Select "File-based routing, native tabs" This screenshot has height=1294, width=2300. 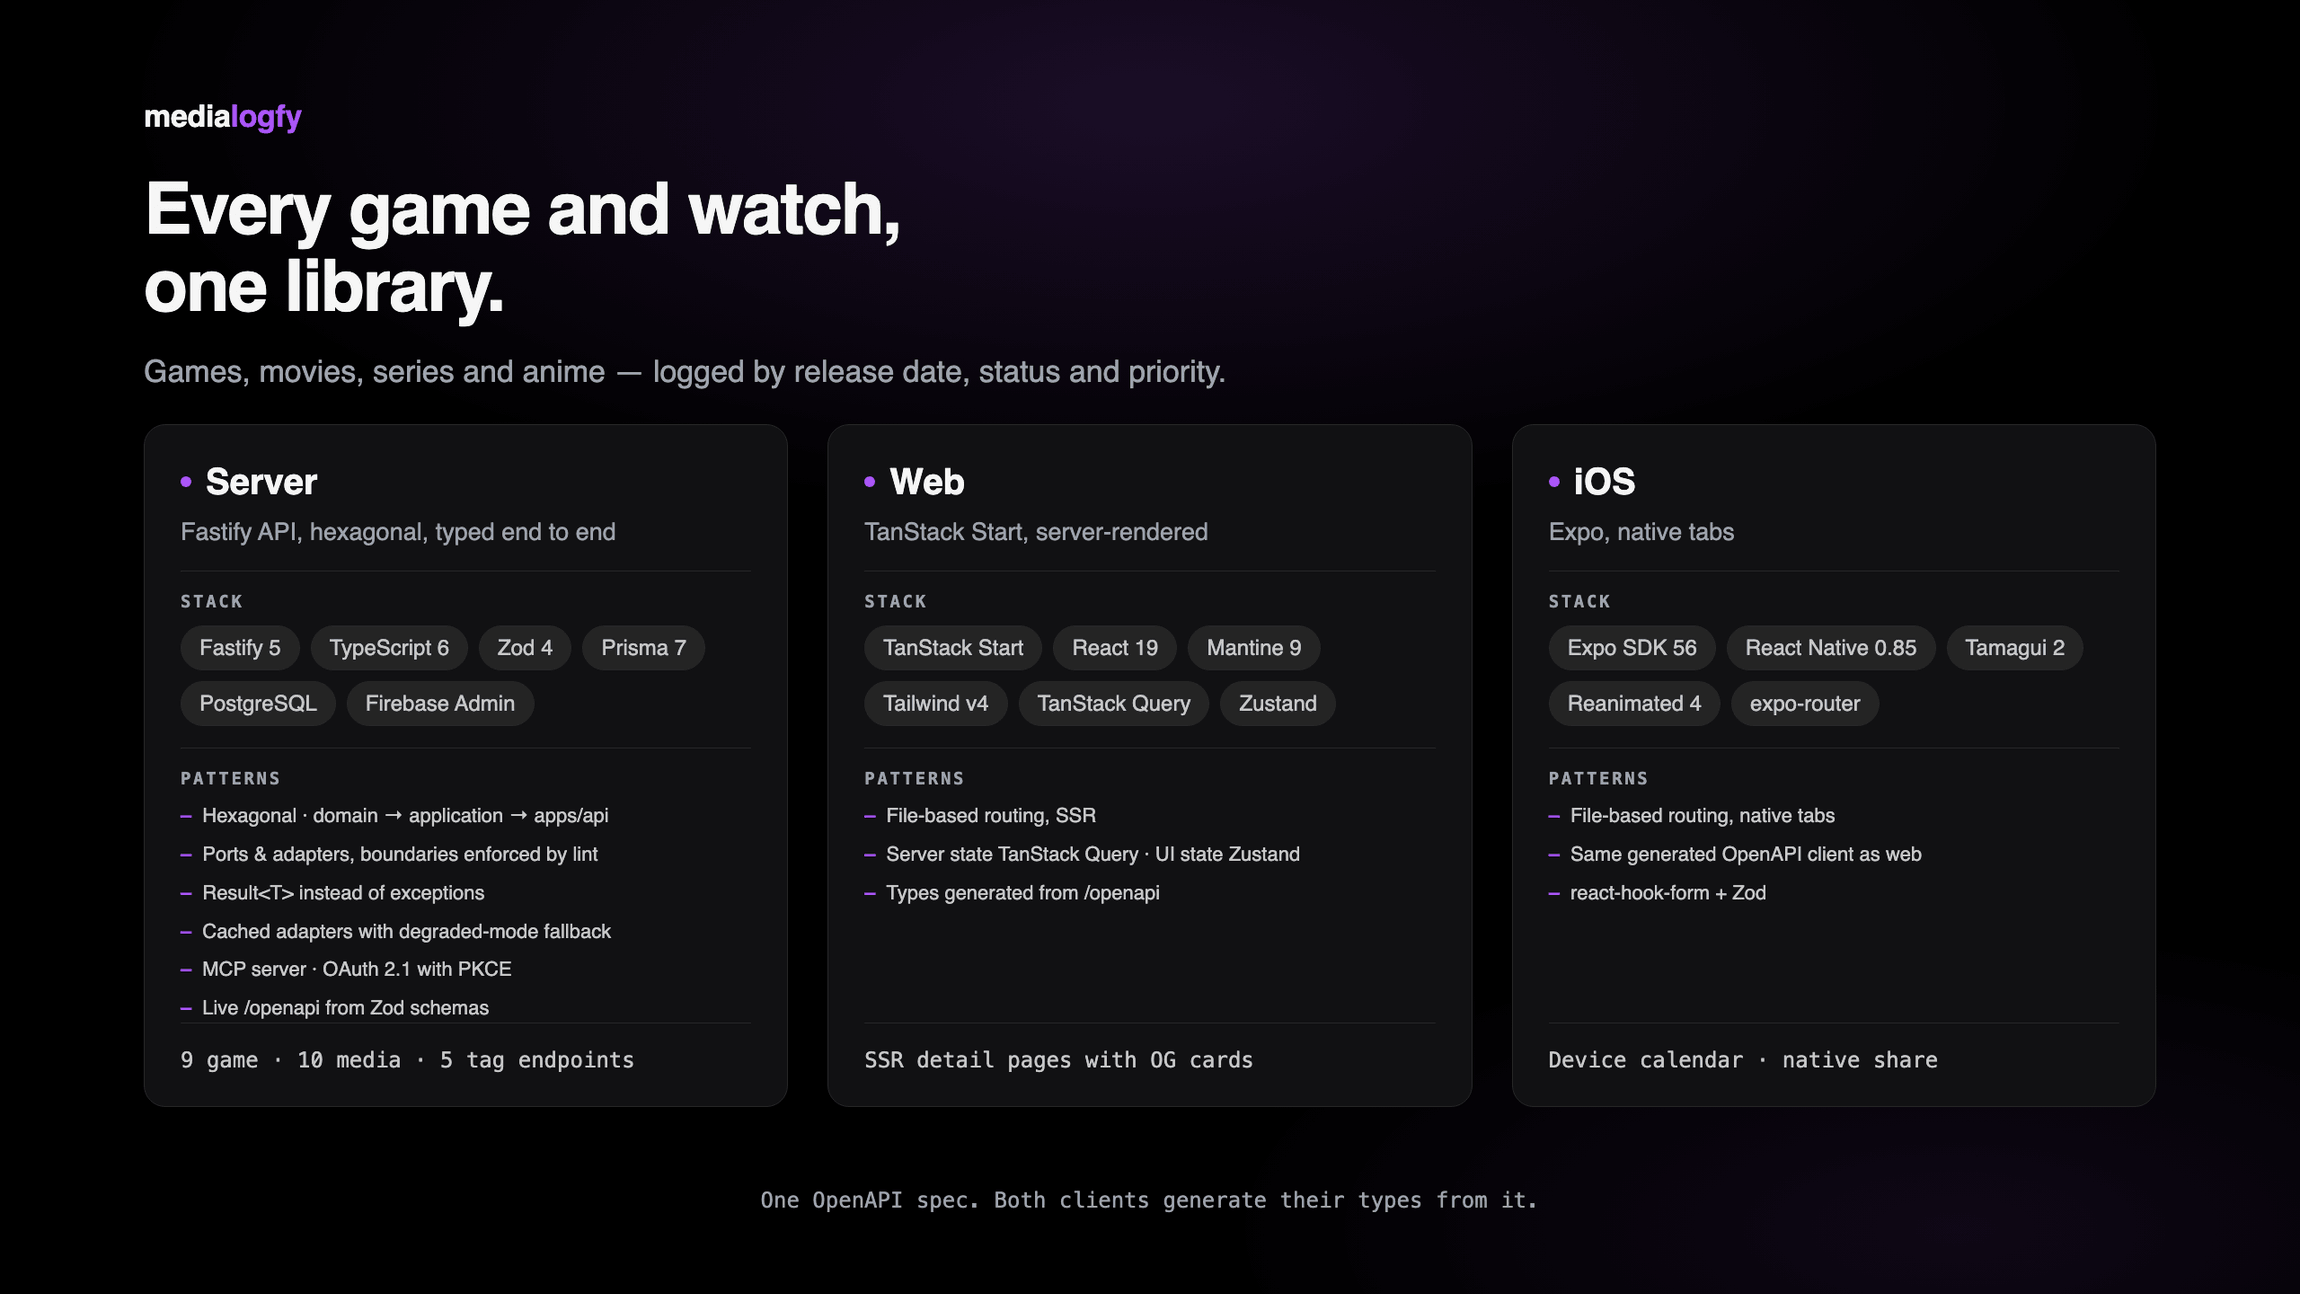pos(1702,816)
